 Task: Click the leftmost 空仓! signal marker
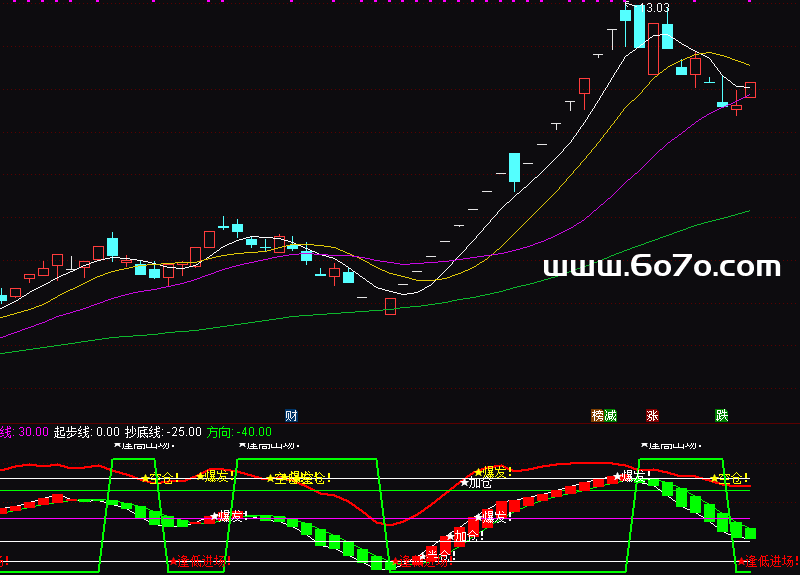pos(160,478)
